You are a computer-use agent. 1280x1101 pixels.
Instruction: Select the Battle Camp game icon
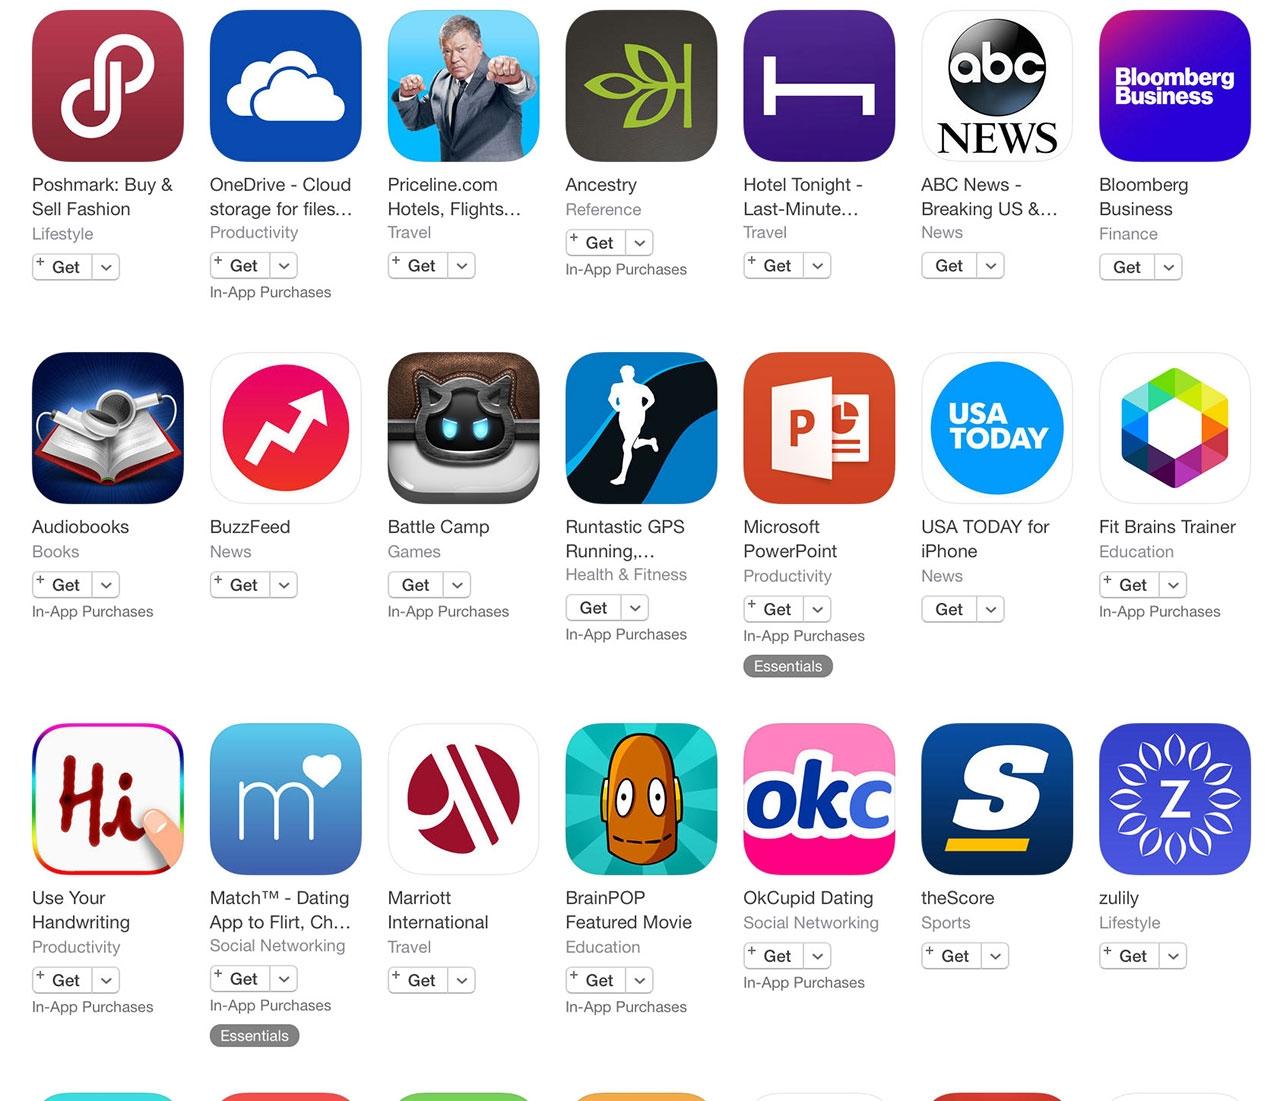[463, 428]
